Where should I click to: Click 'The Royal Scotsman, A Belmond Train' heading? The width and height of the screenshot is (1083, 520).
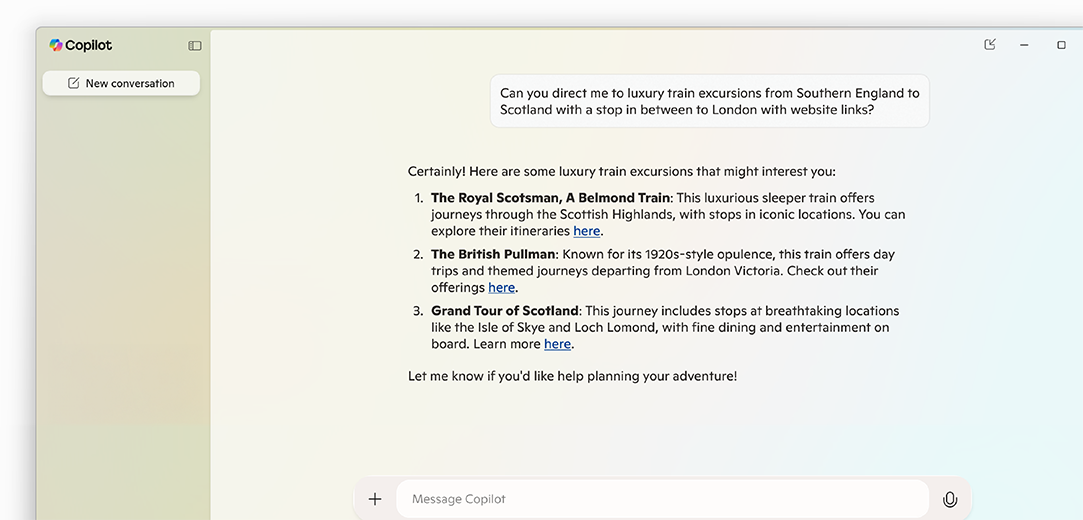550,198
